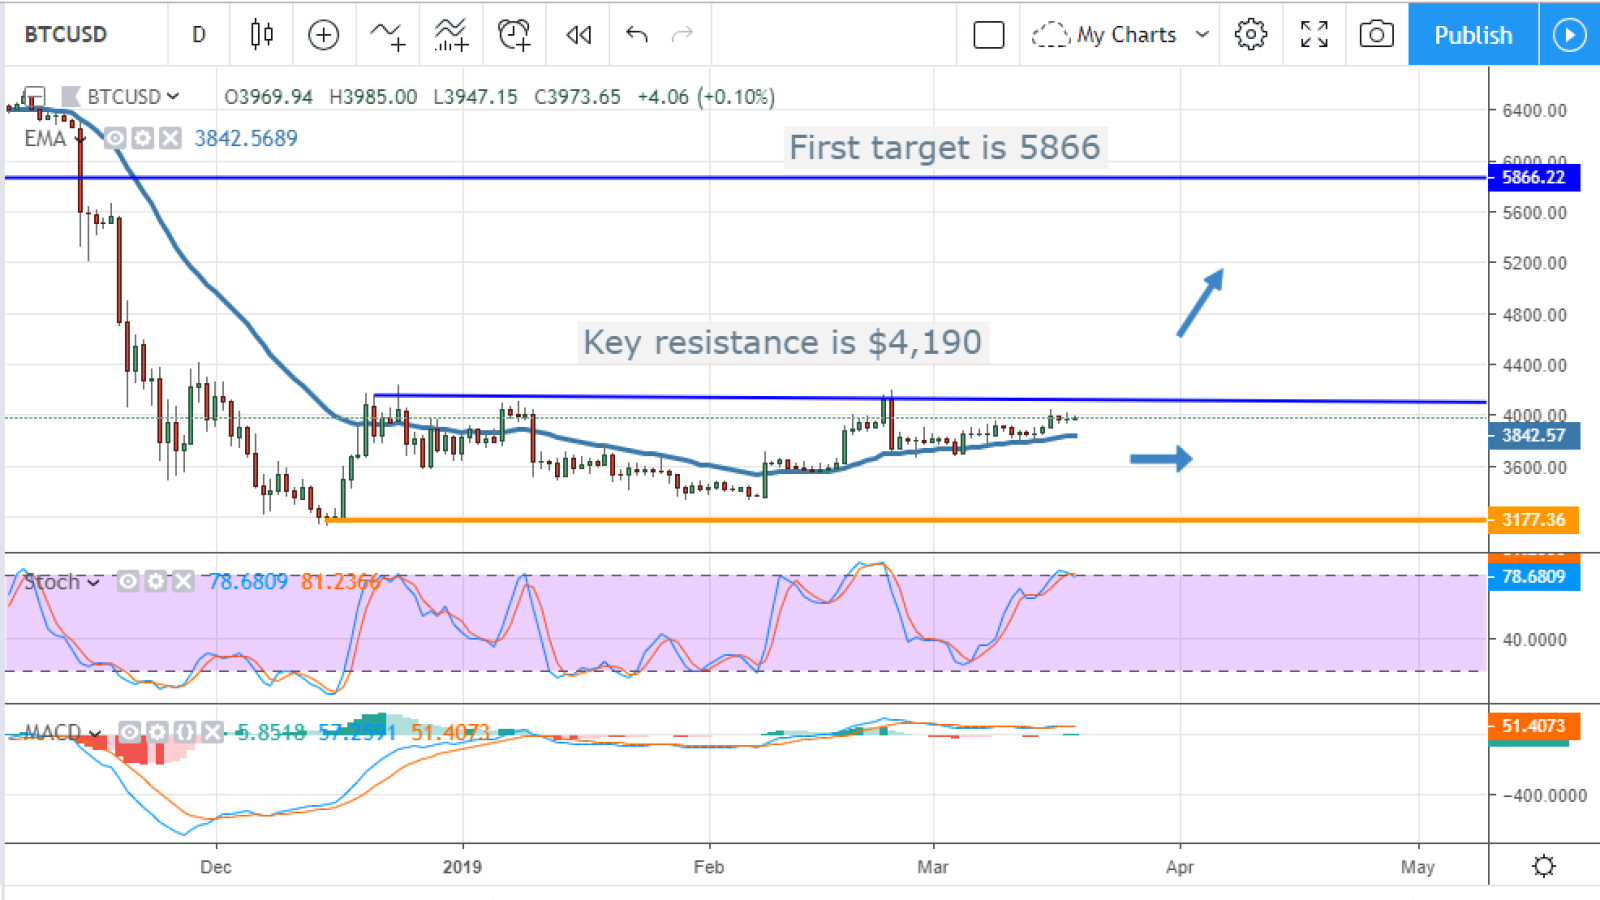Click the 3177.36 orange price label

[x=1534, y=520]
